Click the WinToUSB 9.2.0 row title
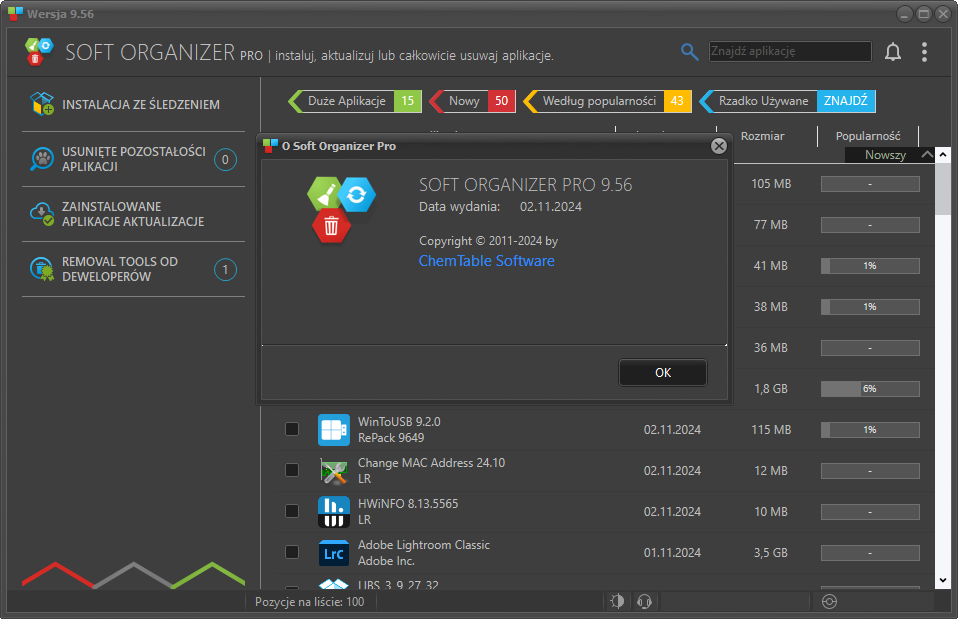The width and height of the screenshot is (958, 619). pyautogui.click(x=399, y=422)
